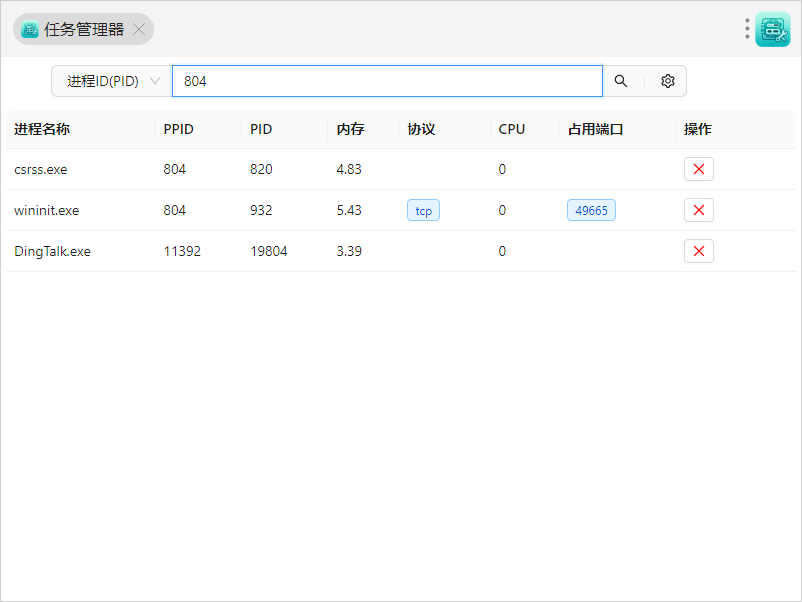Click the 占用端口 column header
The height and width of the screenshot is (602, 802).
(596, 129)
